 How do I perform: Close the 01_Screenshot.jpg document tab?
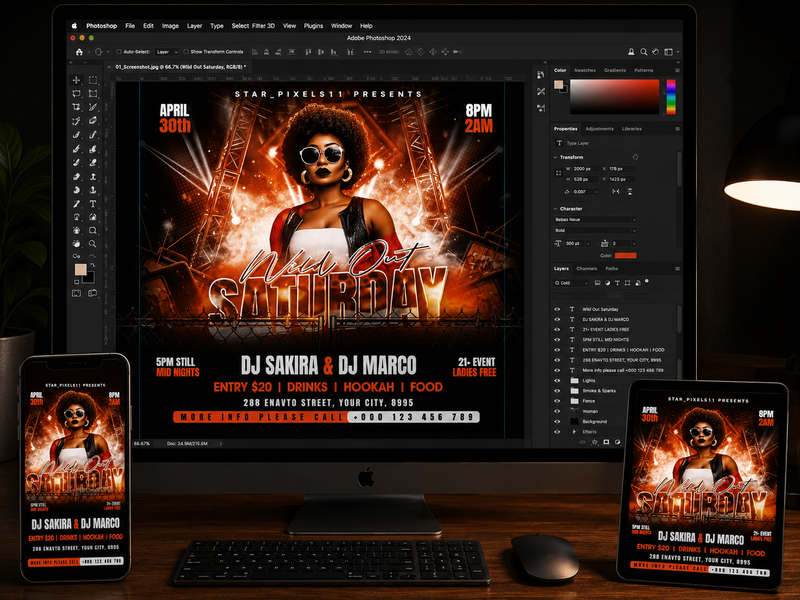pyautogui.click(x=109, y=67)
